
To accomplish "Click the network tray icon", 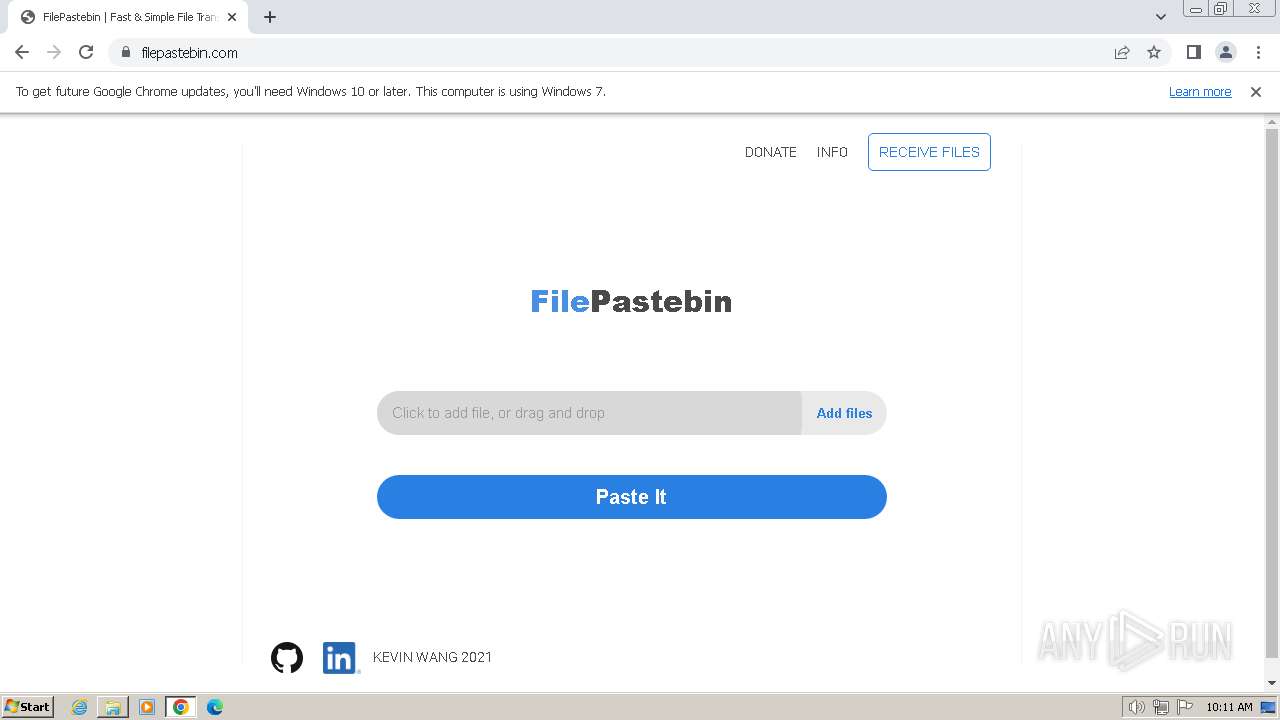I will click(x=1160, y=707).
